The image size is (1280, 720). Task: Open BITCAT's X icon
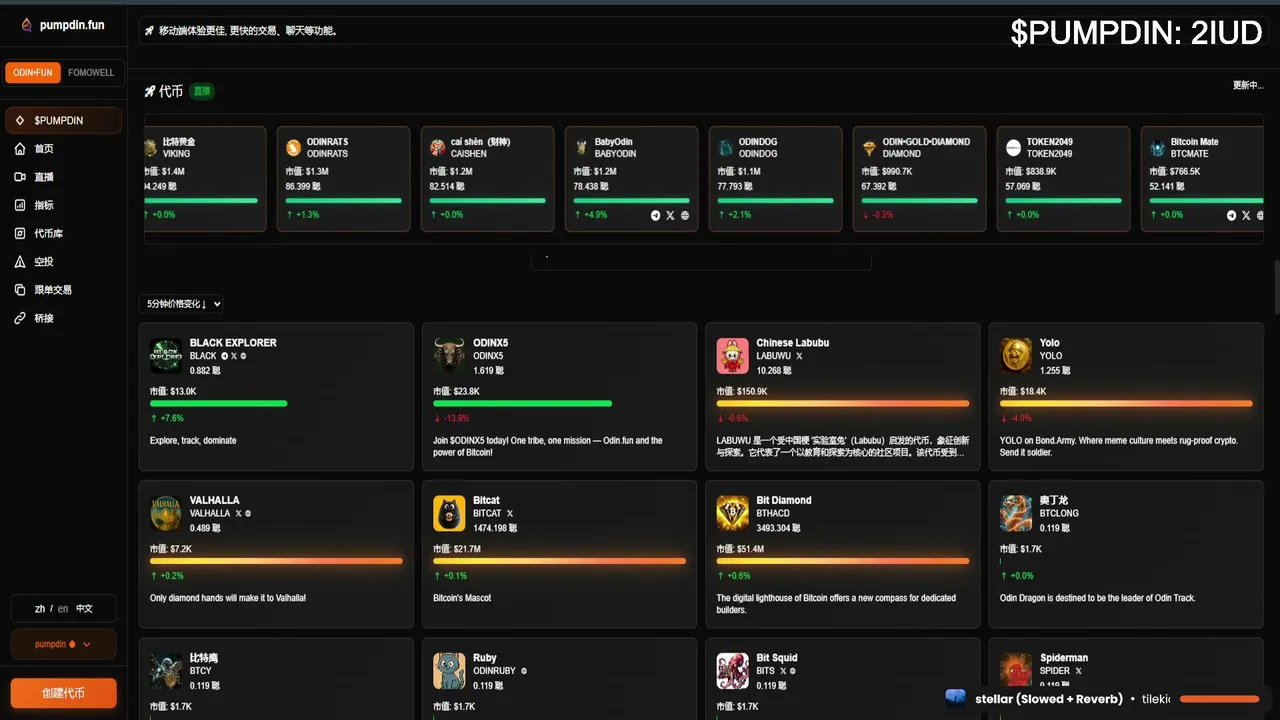[x=510, y=514]
